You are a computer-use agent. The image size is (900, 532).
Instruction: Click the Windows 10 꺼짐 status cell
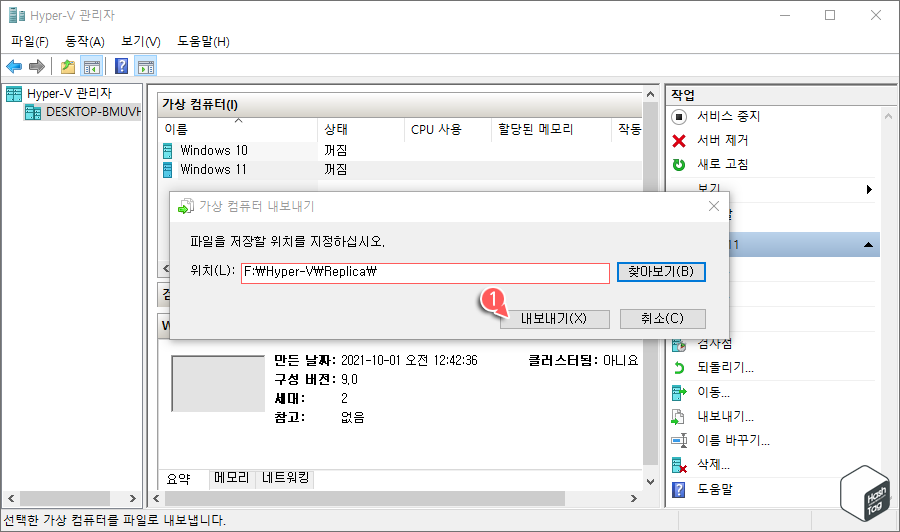(336, 151)
